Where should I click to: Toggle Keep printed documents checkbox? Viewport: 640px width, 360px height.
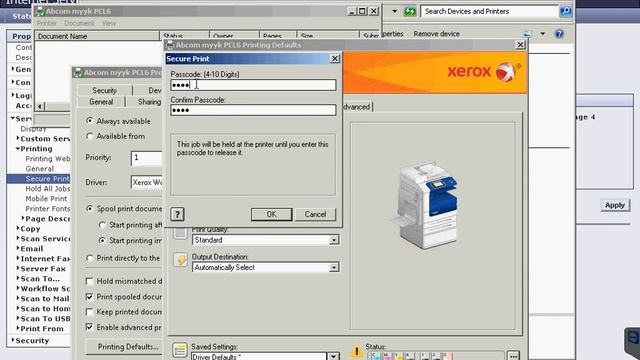(89, 312)
